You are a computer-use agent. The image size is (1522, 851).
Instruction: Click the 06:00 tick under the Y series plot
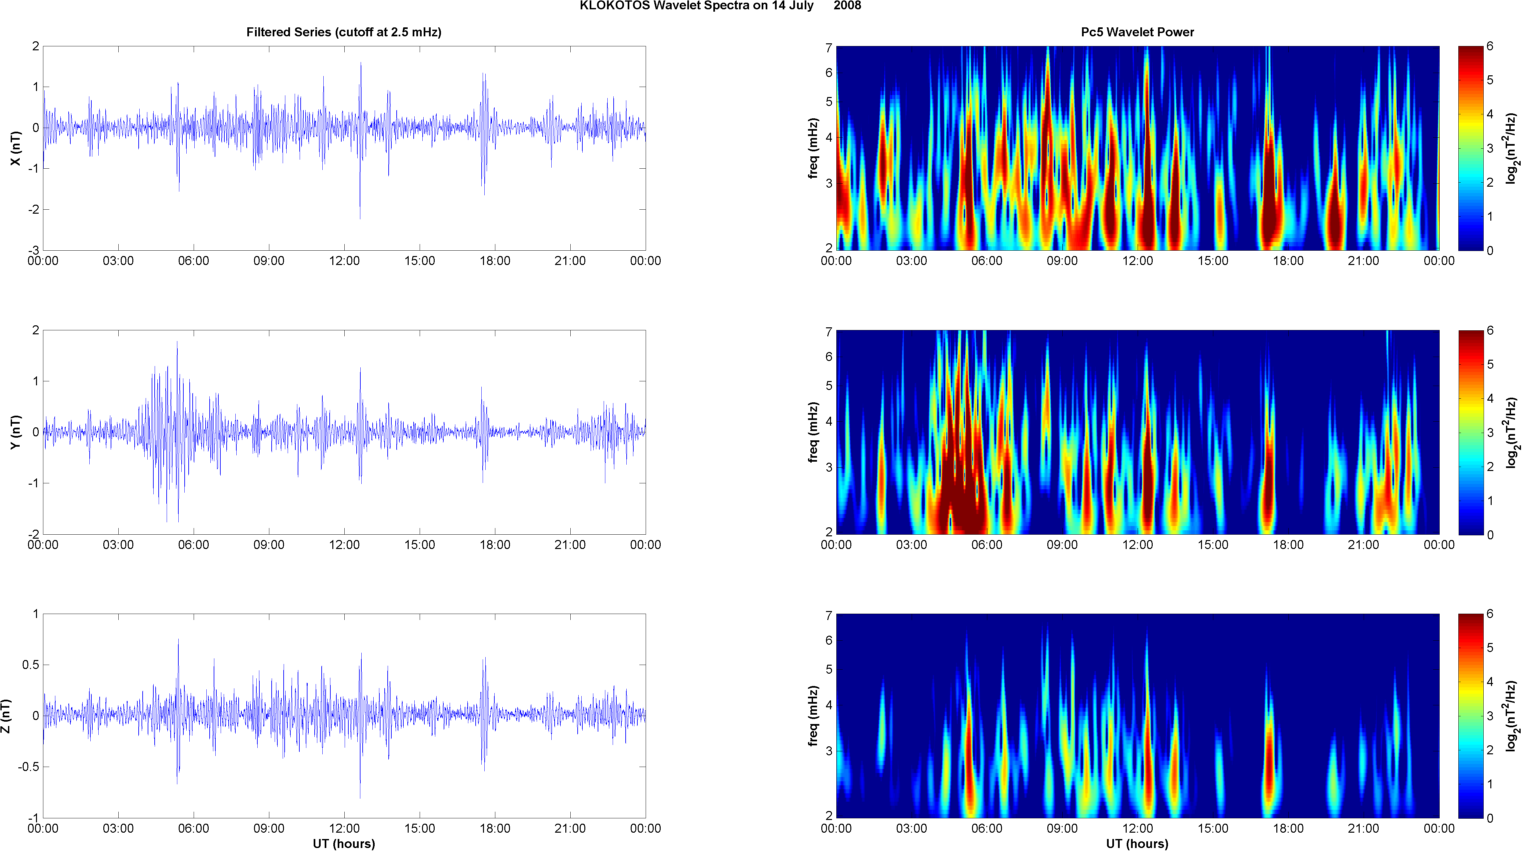(x=193, y=545)
